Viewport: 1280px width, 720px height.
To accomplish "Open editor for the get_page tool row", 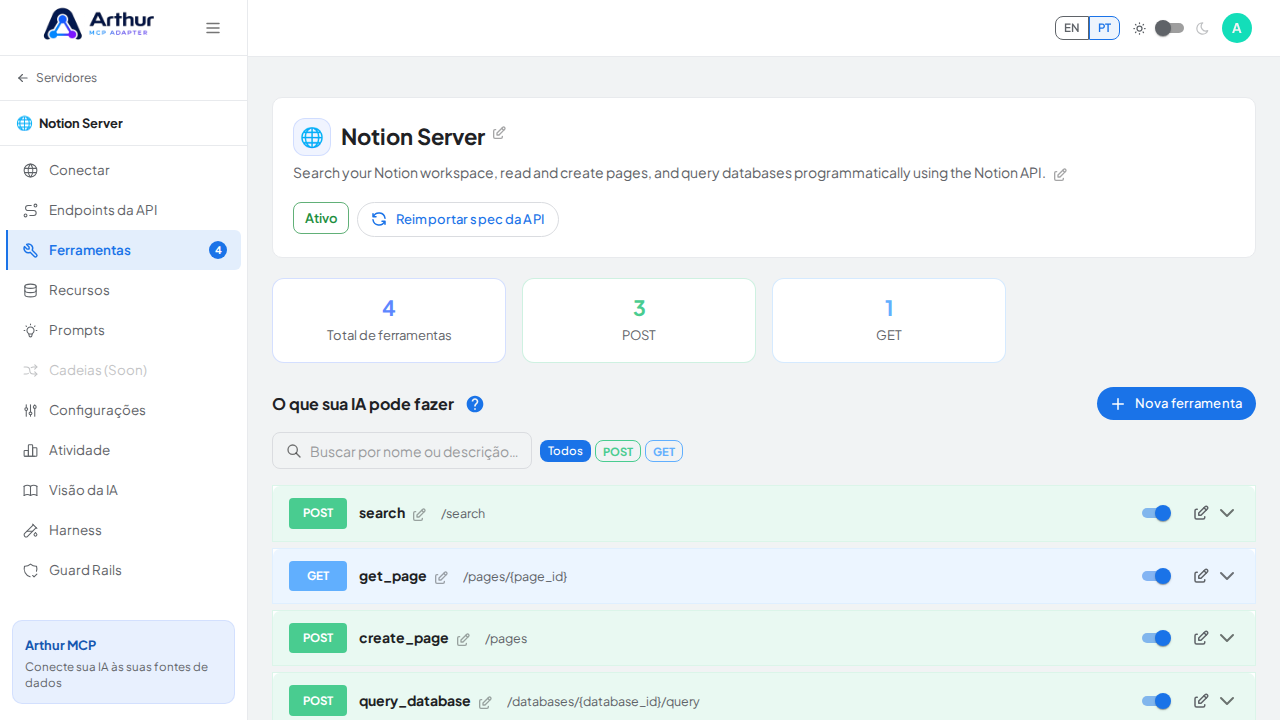I will 1201,576.
